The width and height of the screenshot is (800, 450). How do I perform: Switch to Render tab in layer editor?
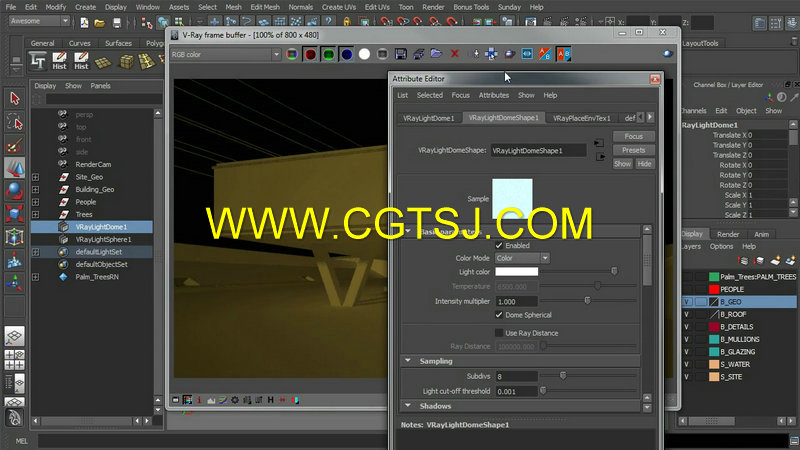(x=728, y=234)
